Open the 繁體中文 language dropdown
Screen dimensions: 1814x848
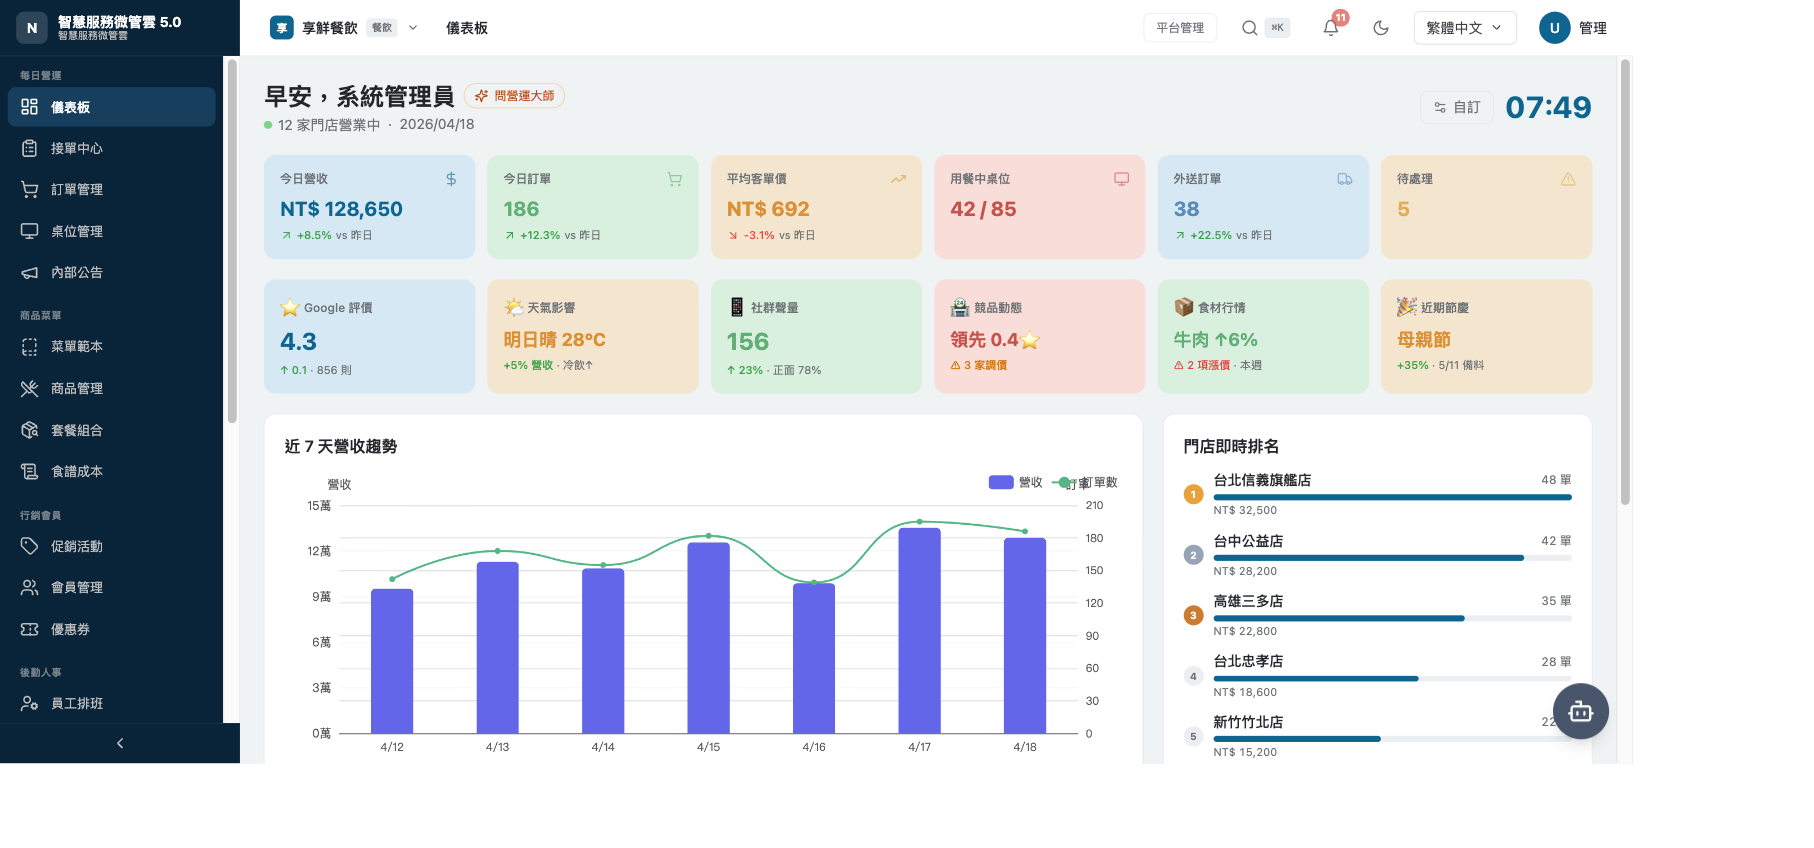click(x=1465, y=28)
